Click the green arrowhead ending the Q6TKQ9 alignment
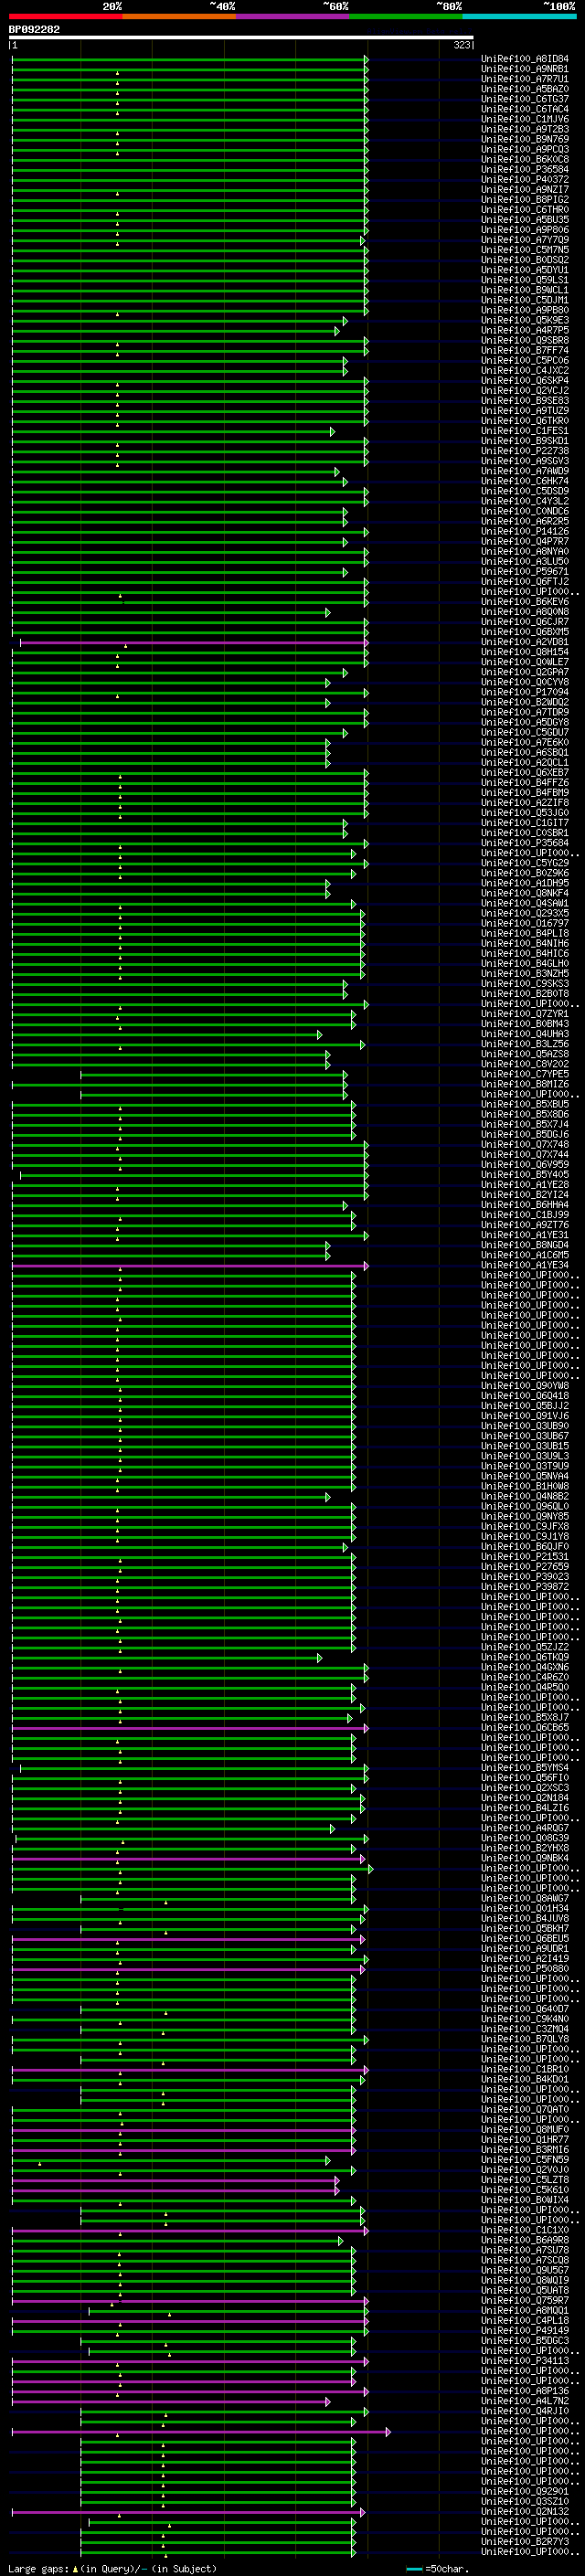Image resolution: width=585 pixels, height=2576 pixels. (320, 1658)
